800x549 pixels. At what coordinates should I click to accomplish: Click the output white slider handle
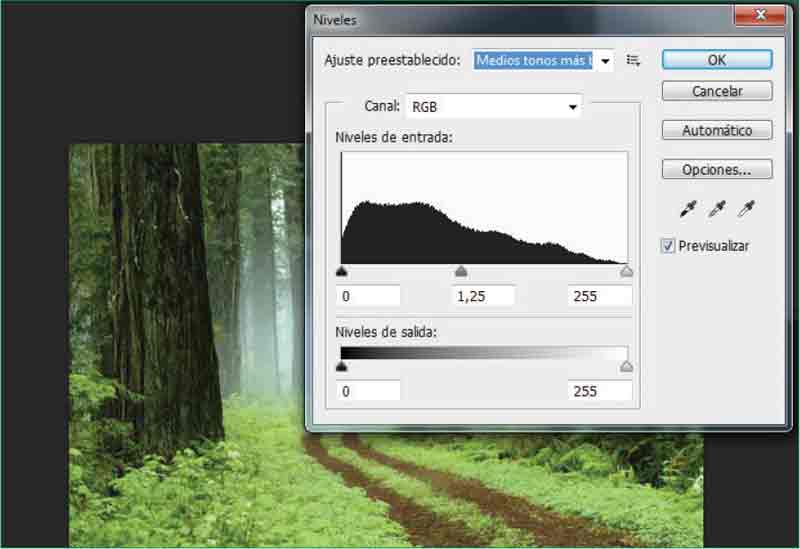pos(627,366)
